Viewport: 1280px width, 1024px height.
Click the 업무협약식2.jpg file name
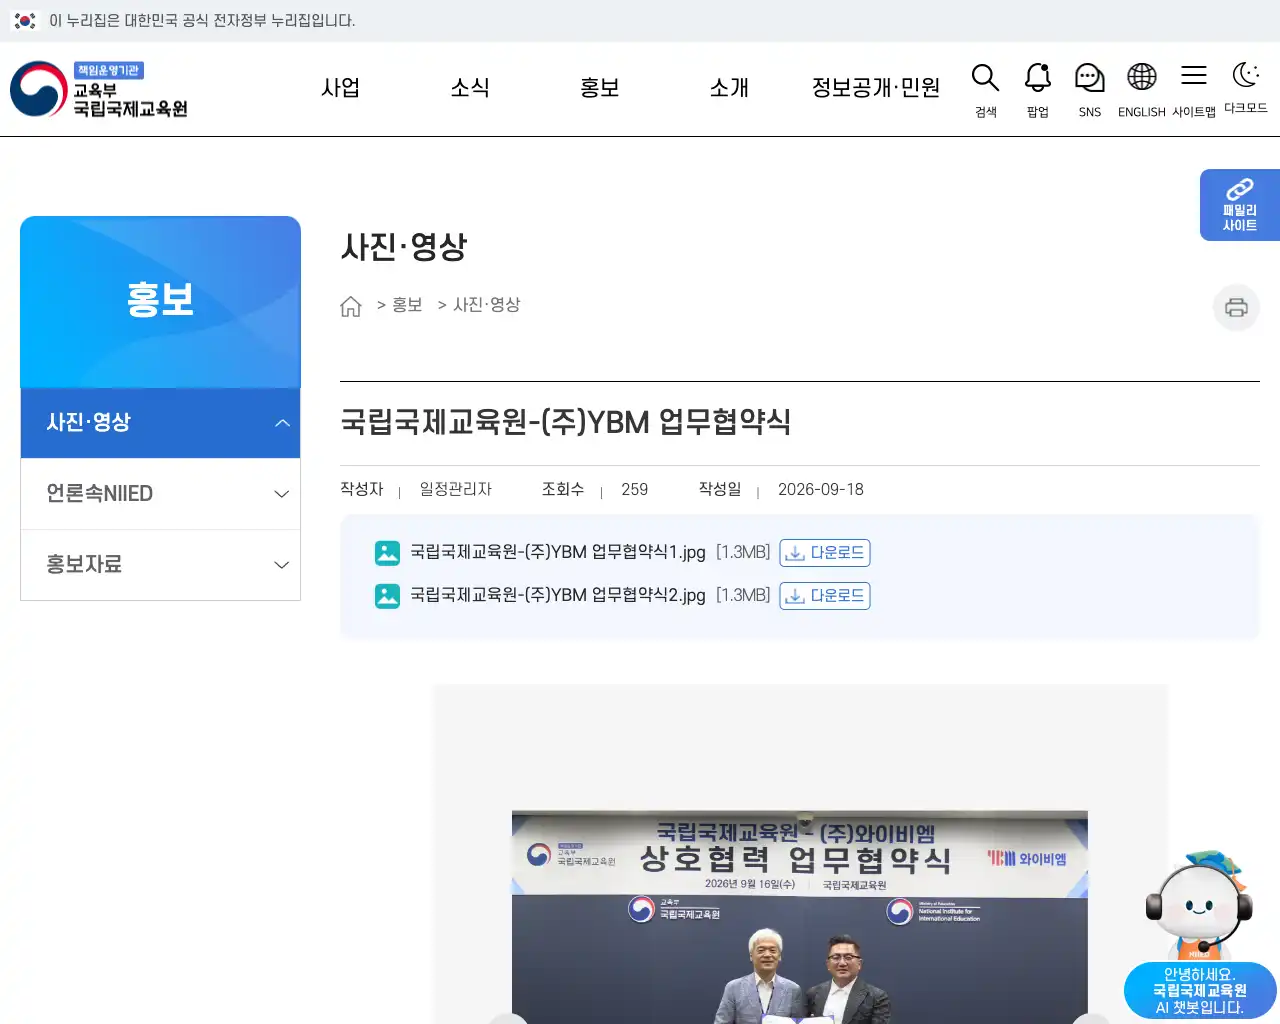[x=558, y=596]
